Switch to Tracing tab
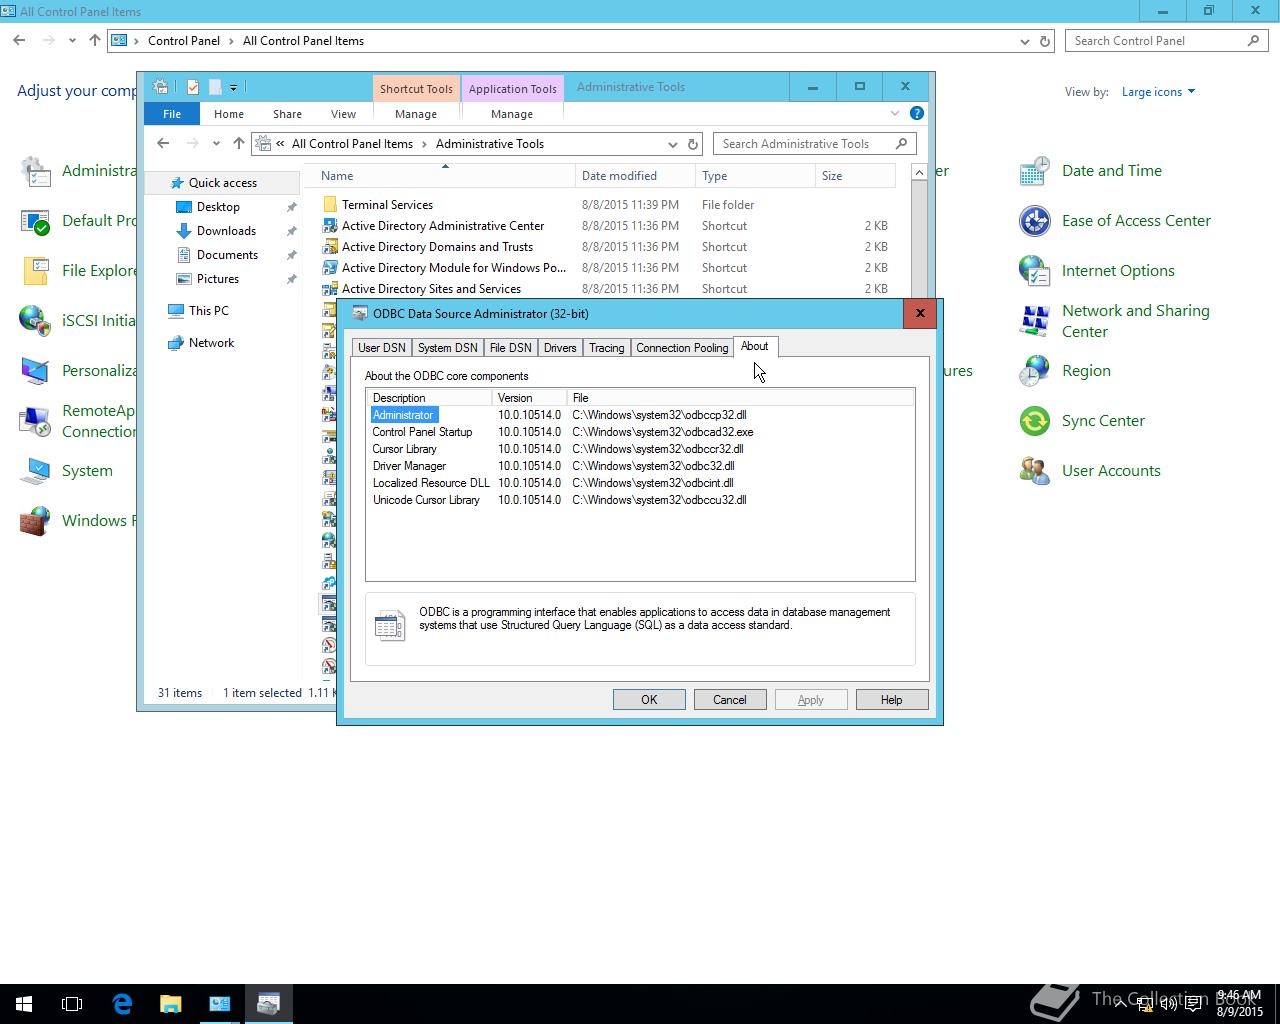The height and width of the screenshot is (1024, 1280). click(x=606, y=348)
